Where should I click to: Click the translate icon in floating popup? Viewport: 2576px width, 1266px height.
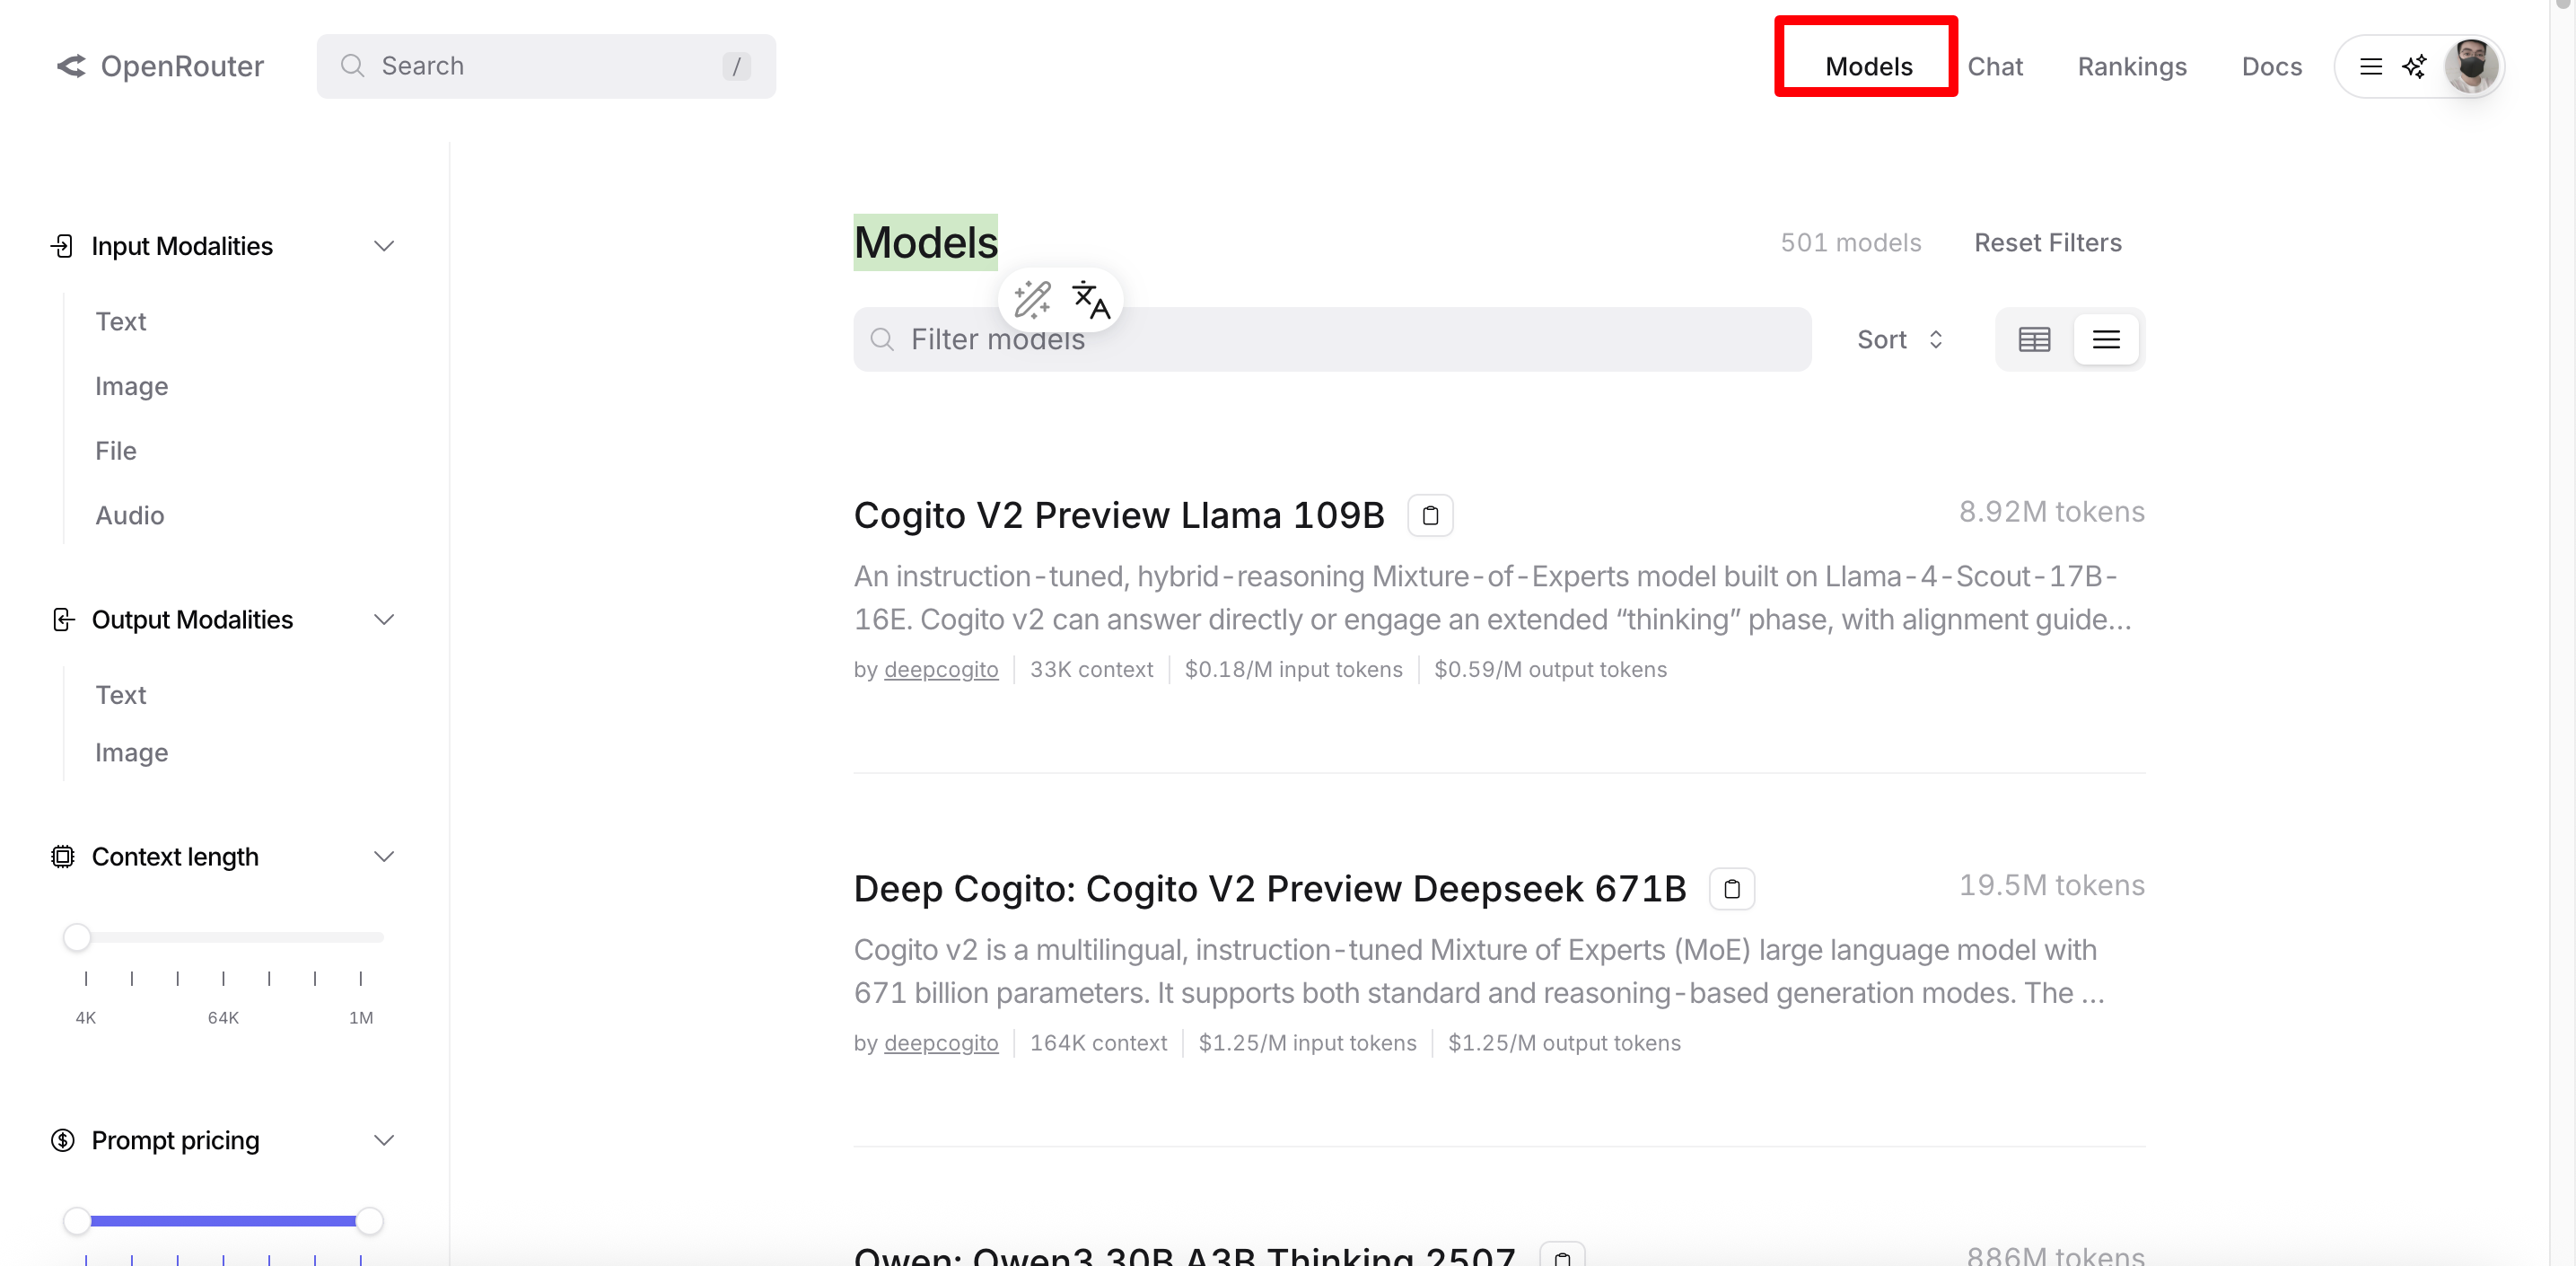click(1090, 300)
